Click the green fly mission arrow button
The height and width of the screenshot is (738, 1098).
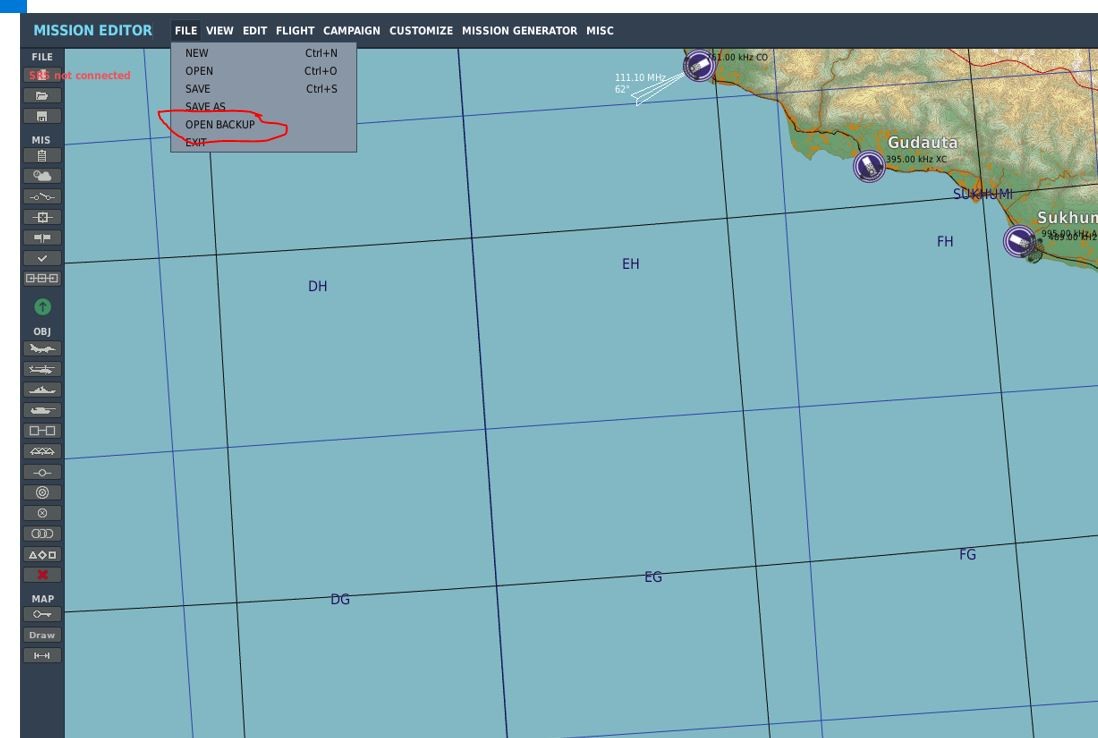pyautogui.click(x=43, y=307)
